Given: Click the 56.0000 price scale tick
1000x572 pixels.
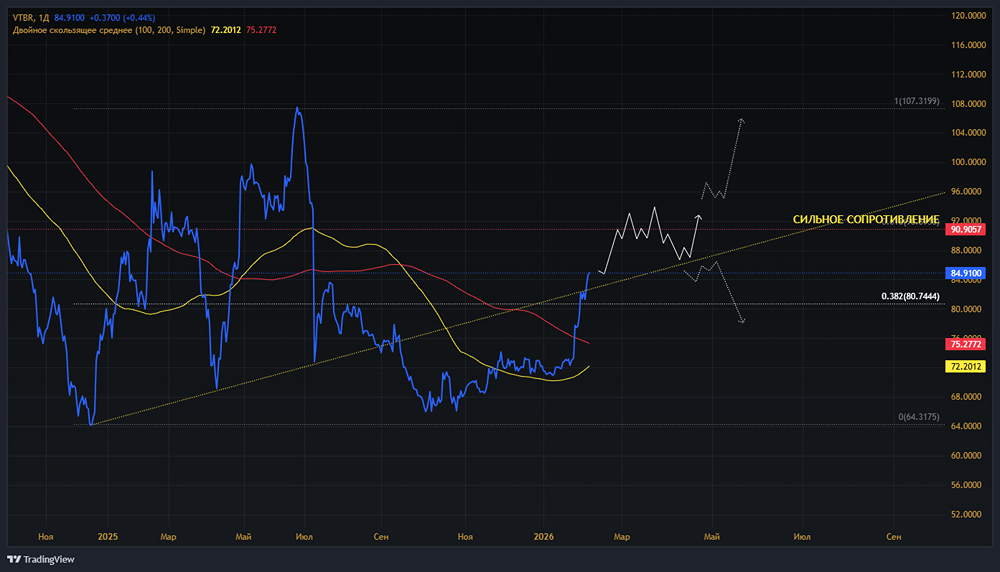Looking at the screenshot, I should tap(968, 485).
